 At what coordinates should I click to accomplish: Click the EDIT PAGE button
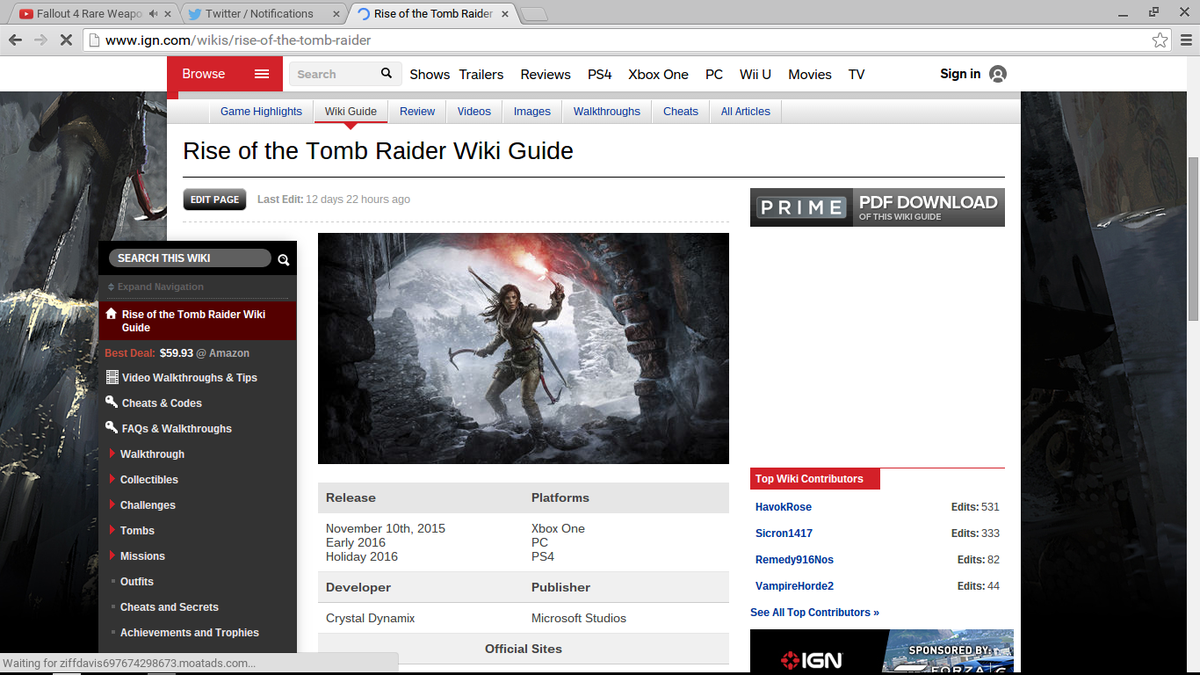coord(215,199)
